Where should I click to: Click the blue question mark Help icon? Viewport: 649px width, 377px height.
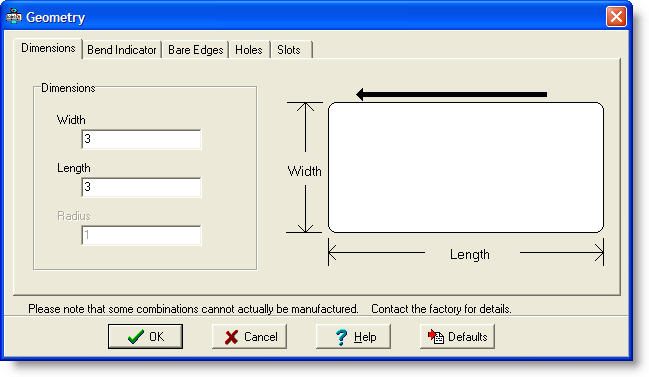(341, 337)
